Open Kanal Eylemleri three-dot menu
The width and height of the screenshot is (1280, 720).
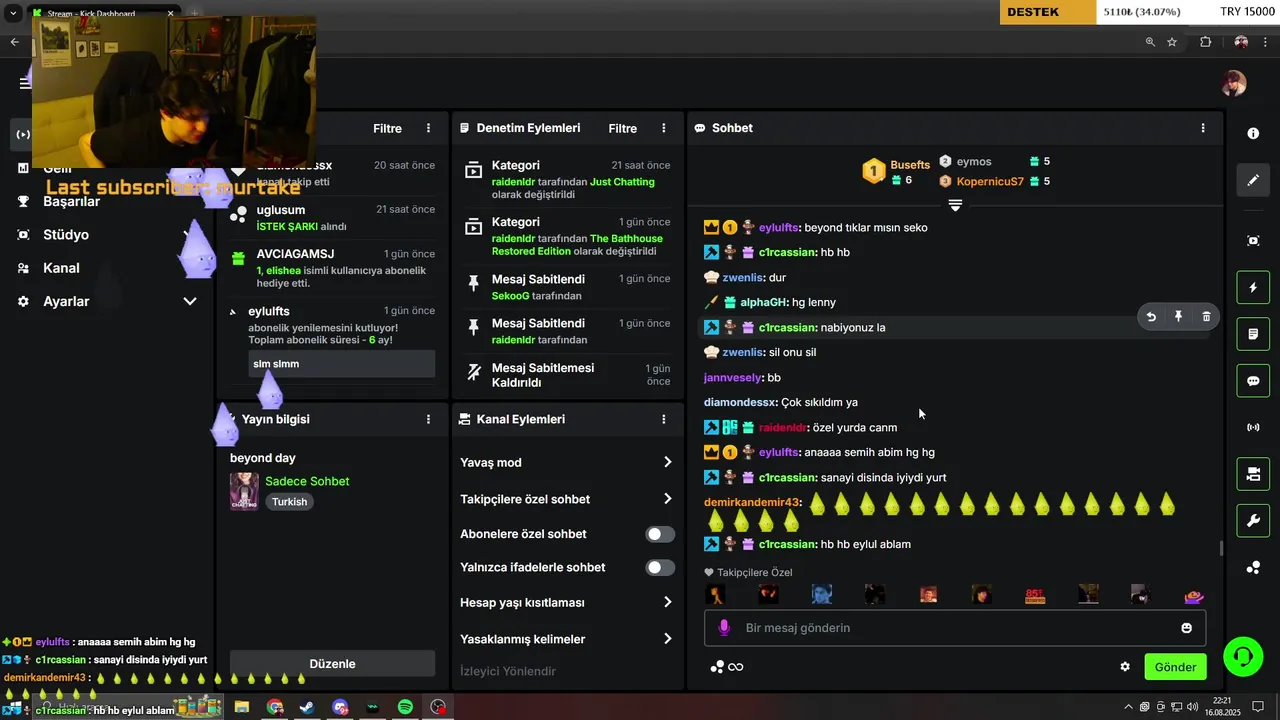coord(663,419)
